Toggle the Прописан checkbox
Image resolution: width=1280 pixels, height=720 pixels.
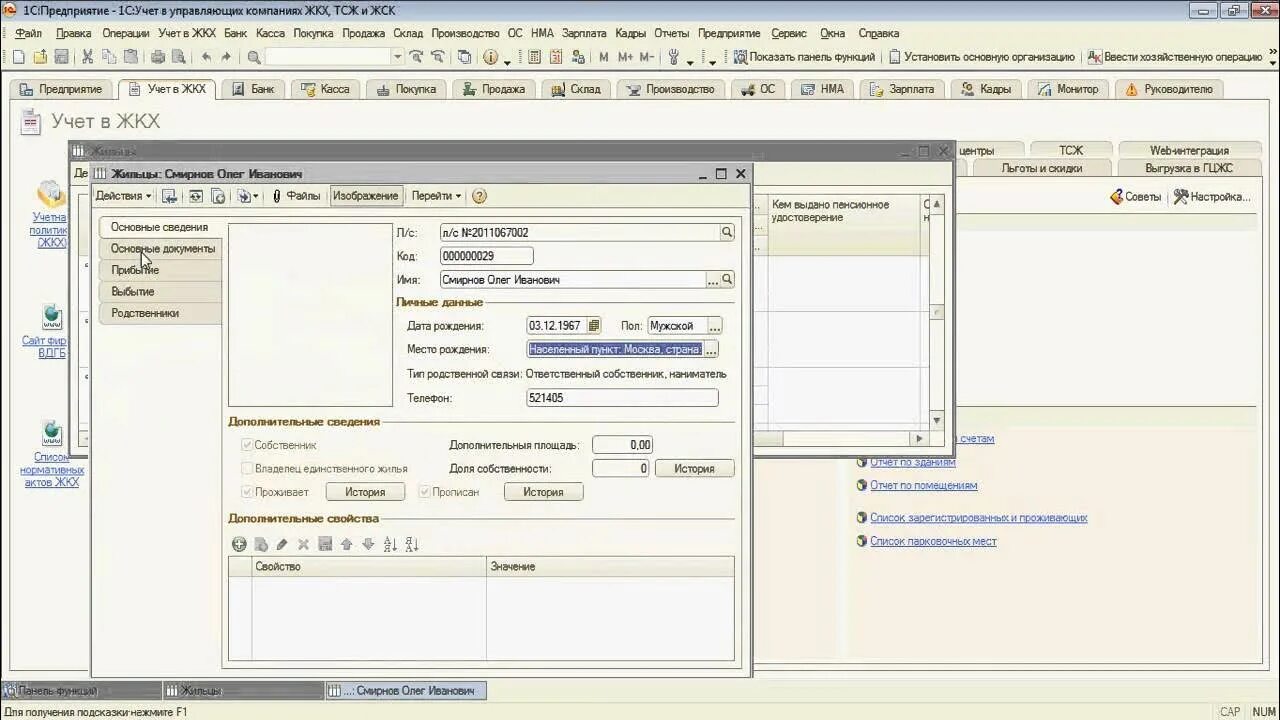coord(425,492)
